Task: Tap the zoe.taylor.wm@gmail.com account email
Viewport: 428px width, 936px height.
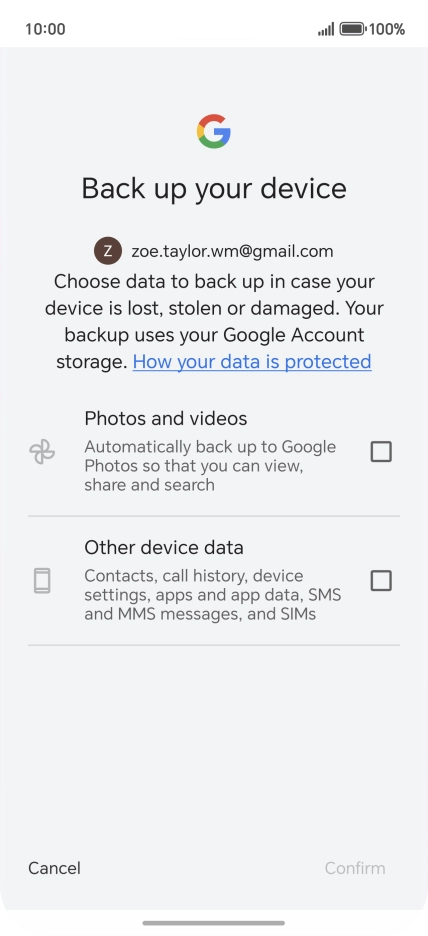Action: click(x=232, y=251)
